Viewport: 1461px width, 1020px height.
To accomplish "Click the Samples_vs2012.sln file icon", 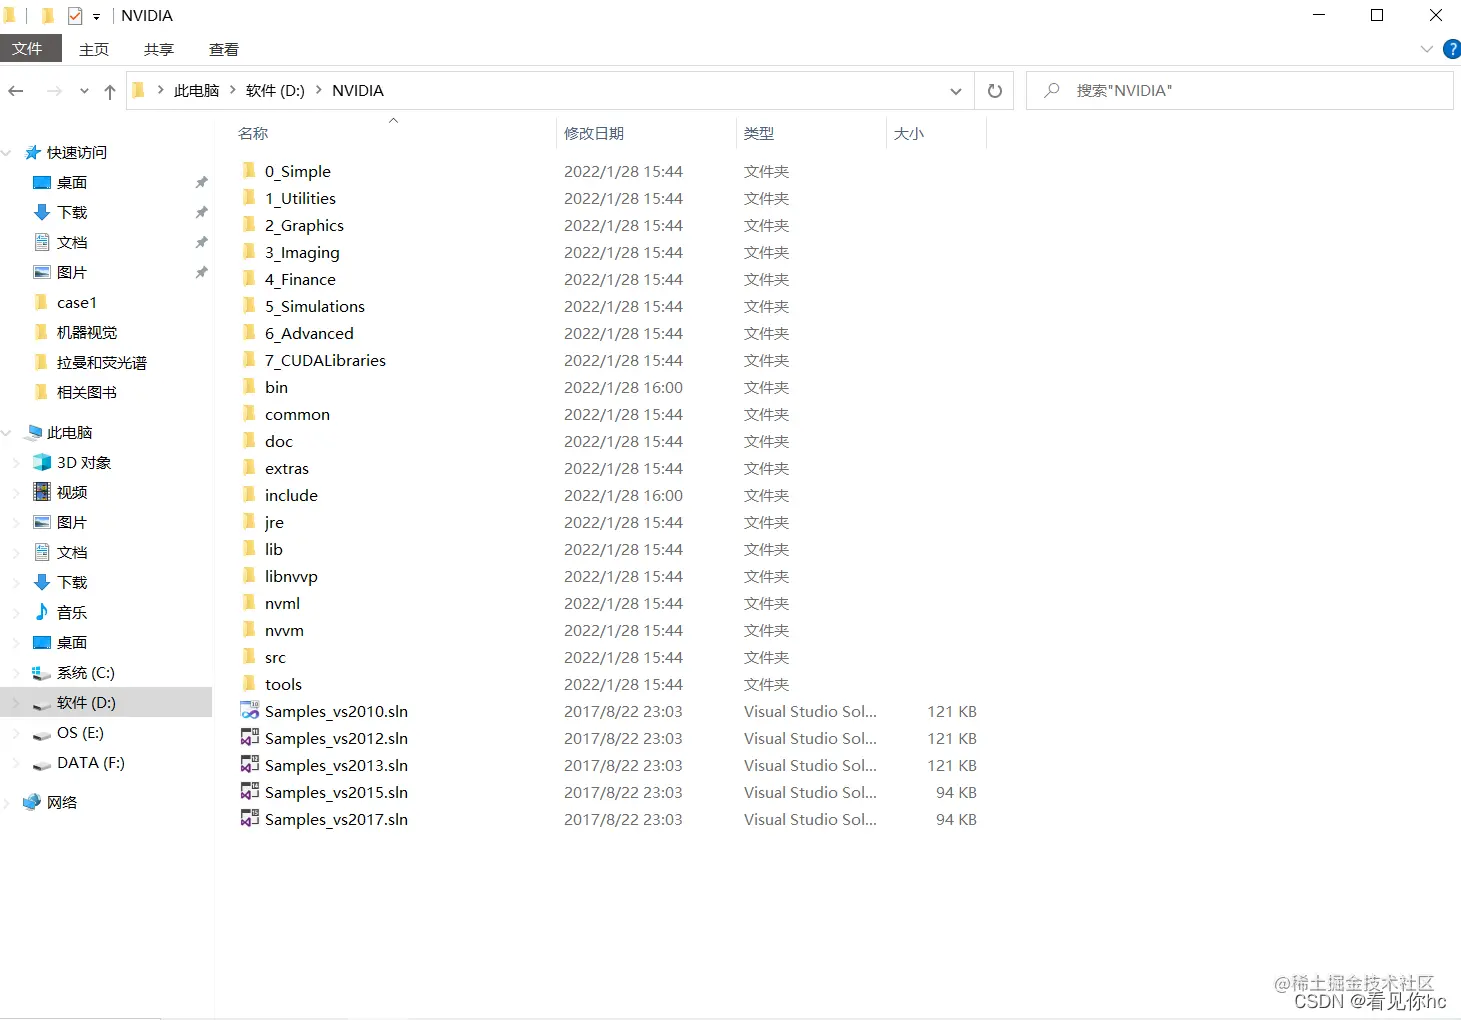I will (x=250, y=738).
